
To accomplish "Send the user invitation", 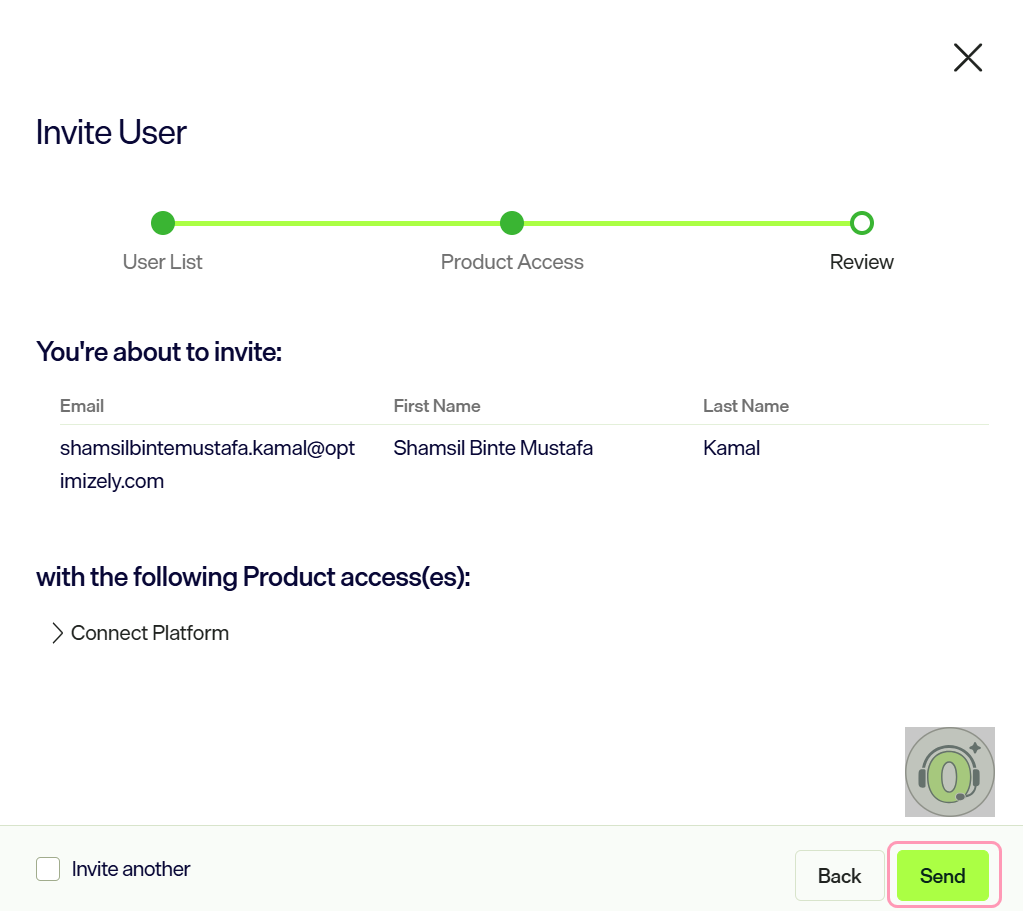I will (943, 876).
